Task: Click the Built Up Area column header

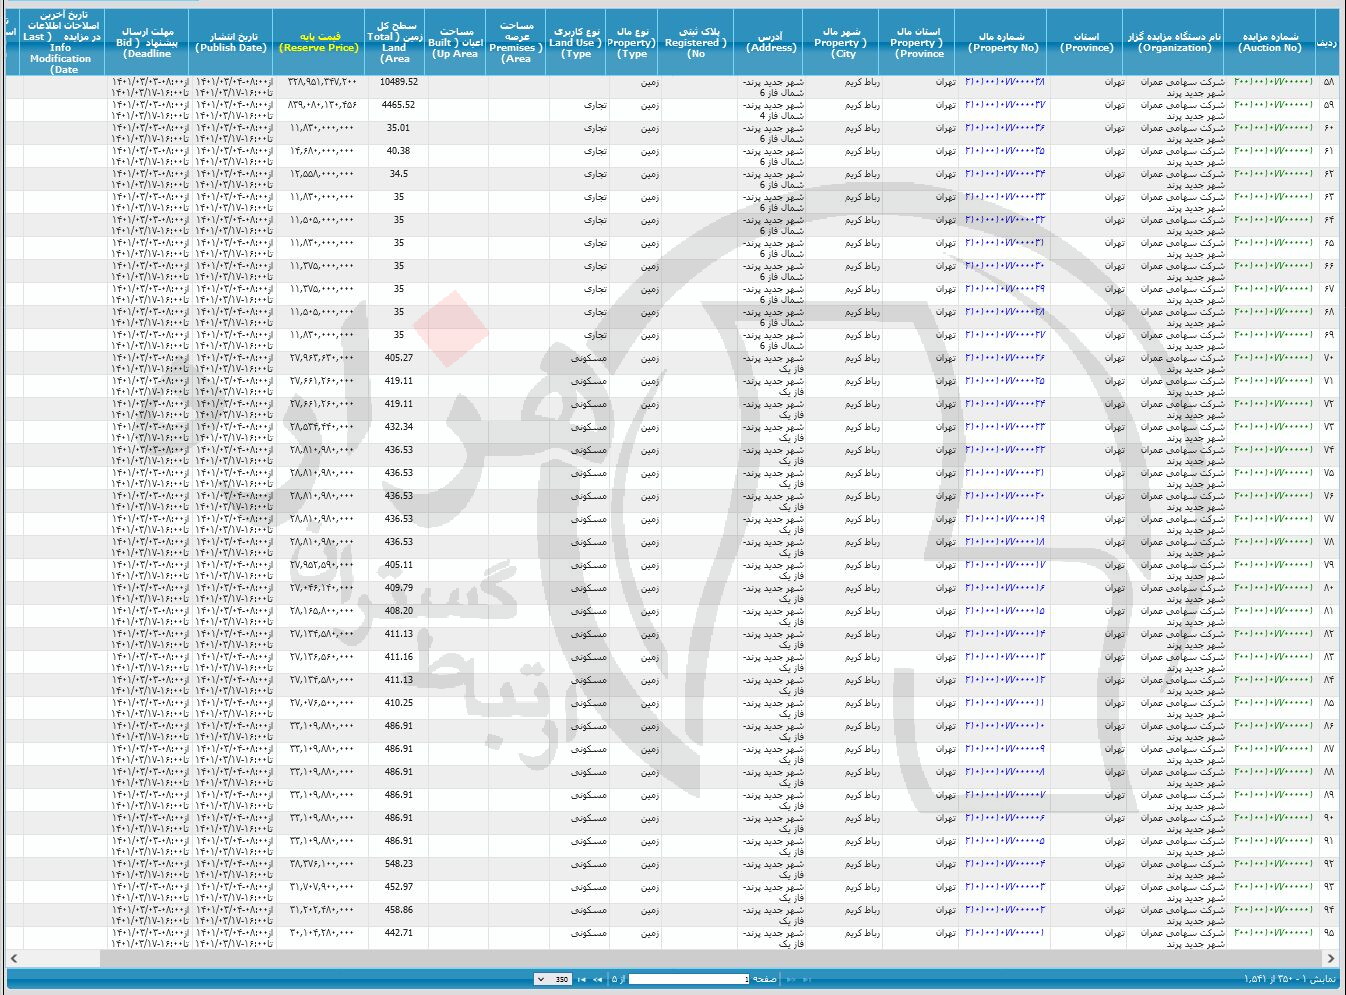Action: point(456,42)
